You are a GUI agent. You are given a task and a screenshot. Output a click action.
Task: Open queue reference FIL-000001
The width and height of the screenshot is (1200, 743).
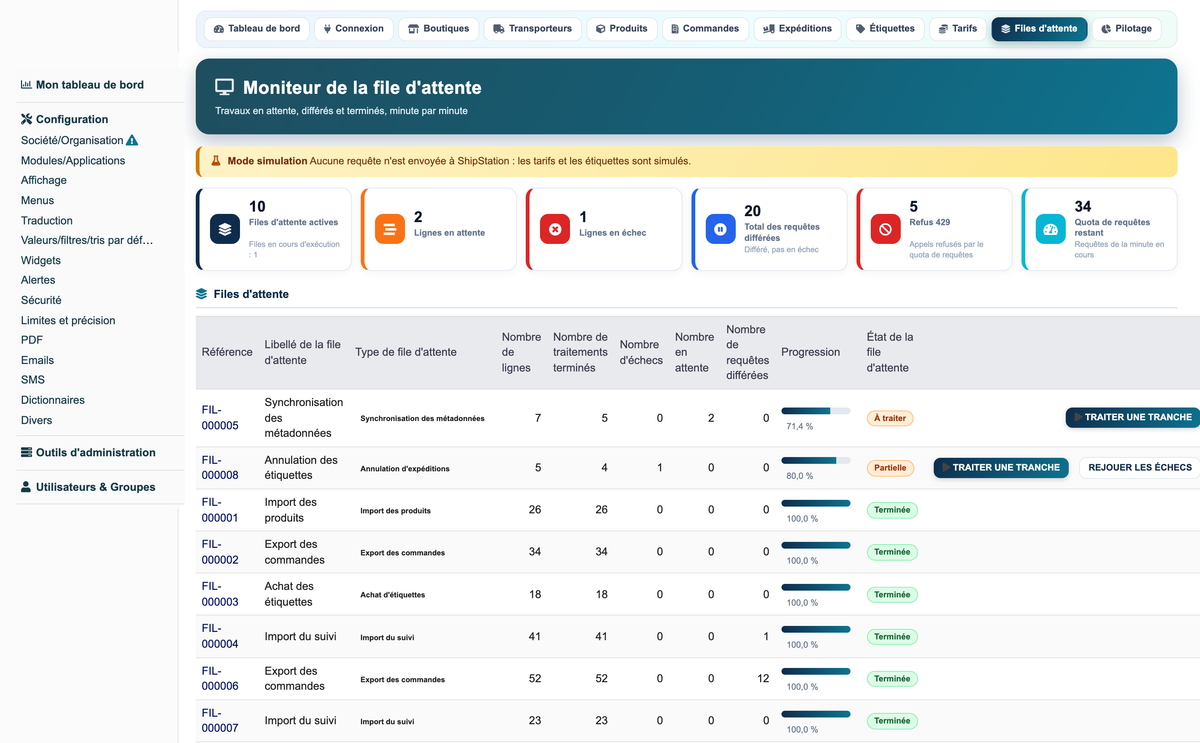(x=220, y=510)
